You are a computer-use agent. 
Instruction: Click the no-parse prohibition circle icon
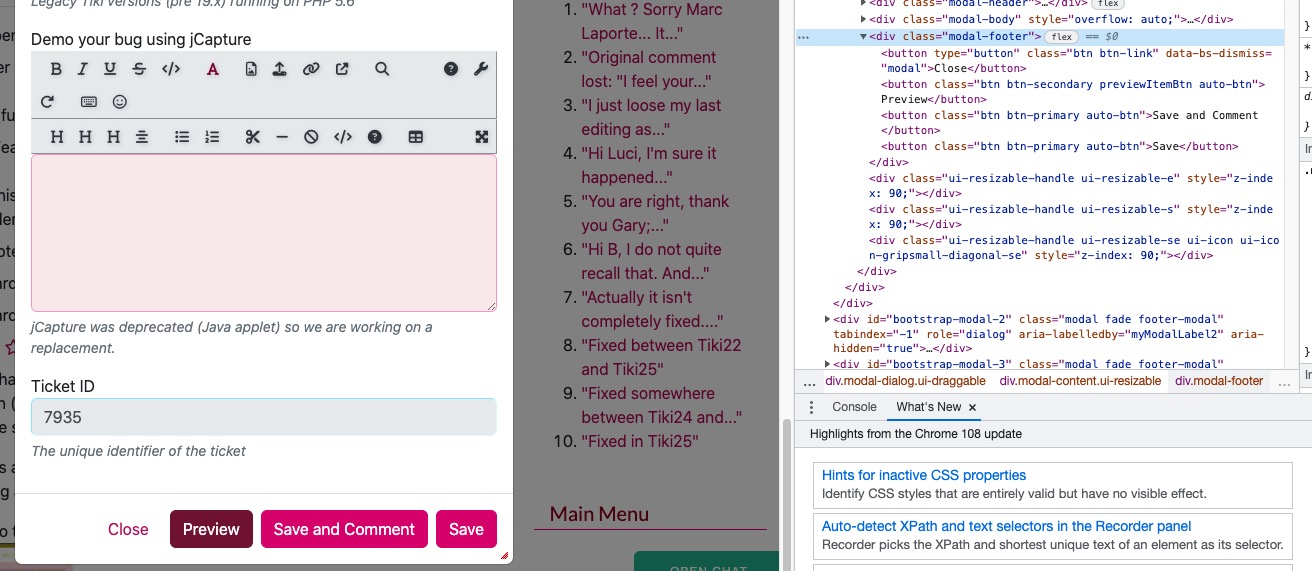311,137
